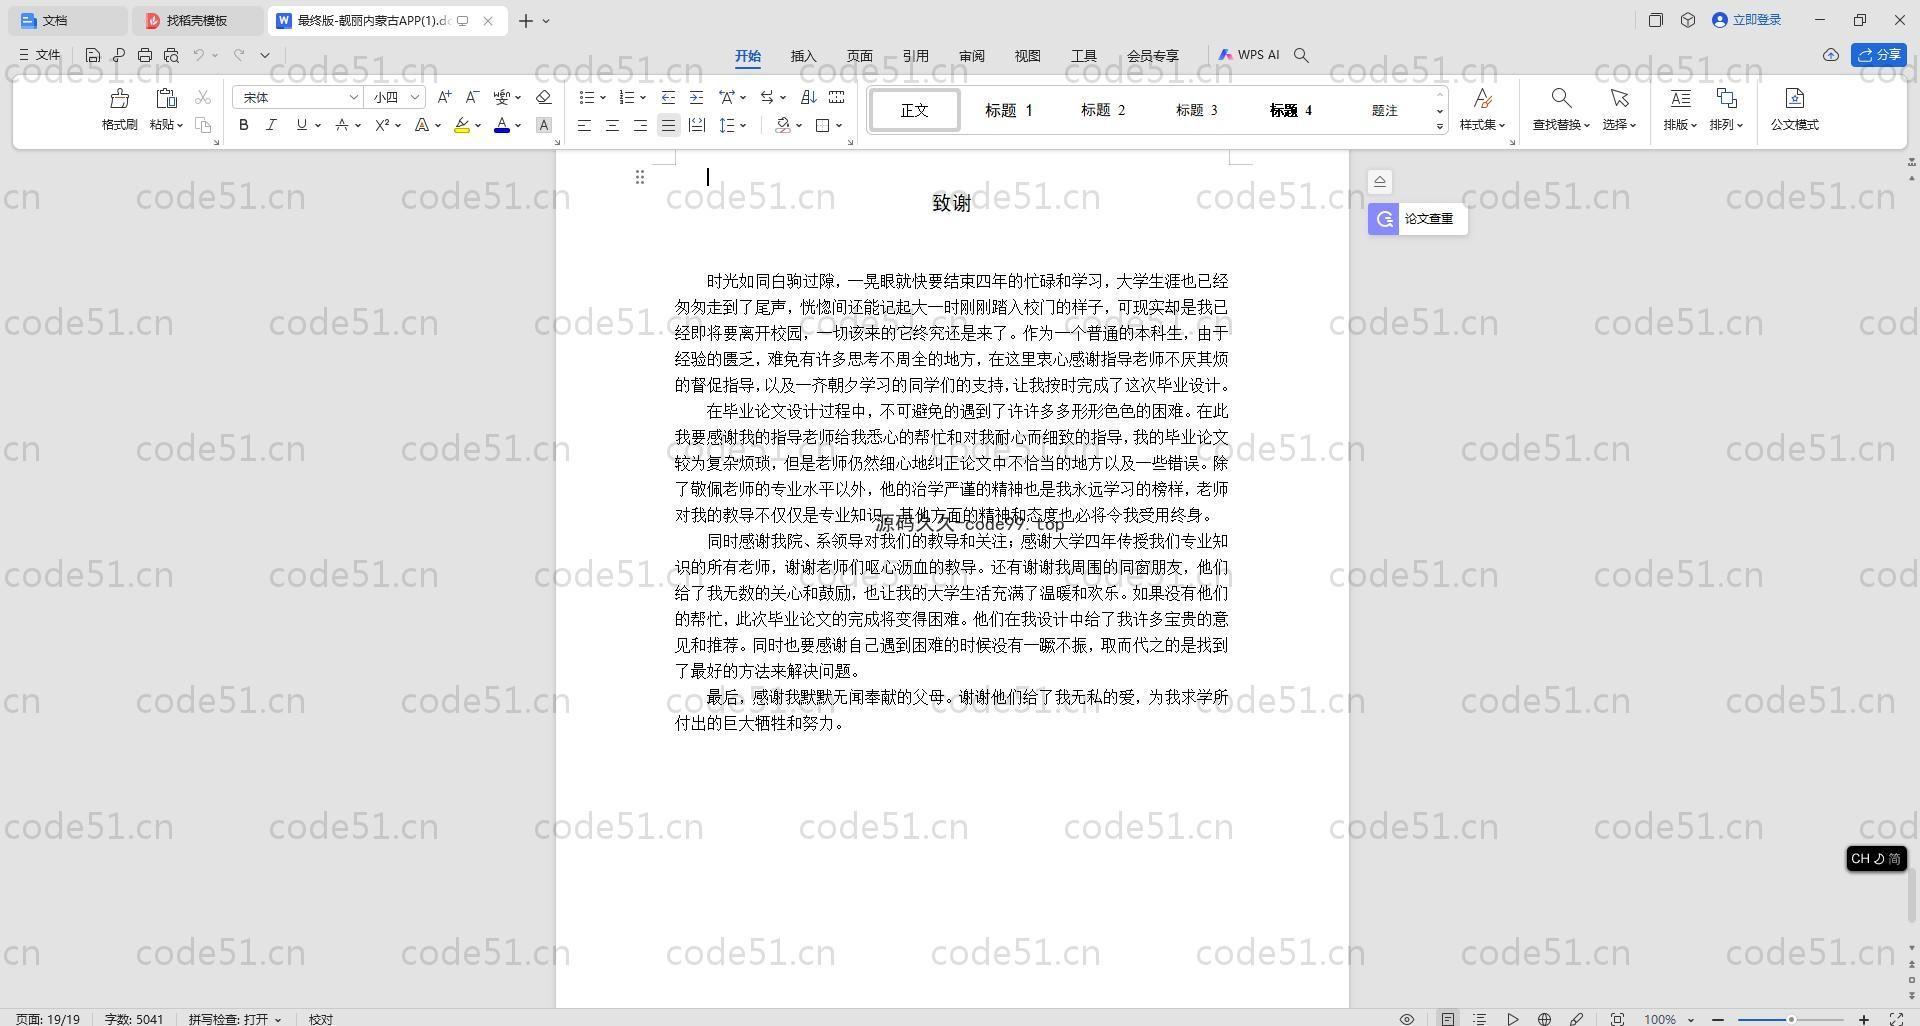1920x1026 pixels.
Task: Open the Official Document mode (公文模式) icon
Action: [1794, 98]
